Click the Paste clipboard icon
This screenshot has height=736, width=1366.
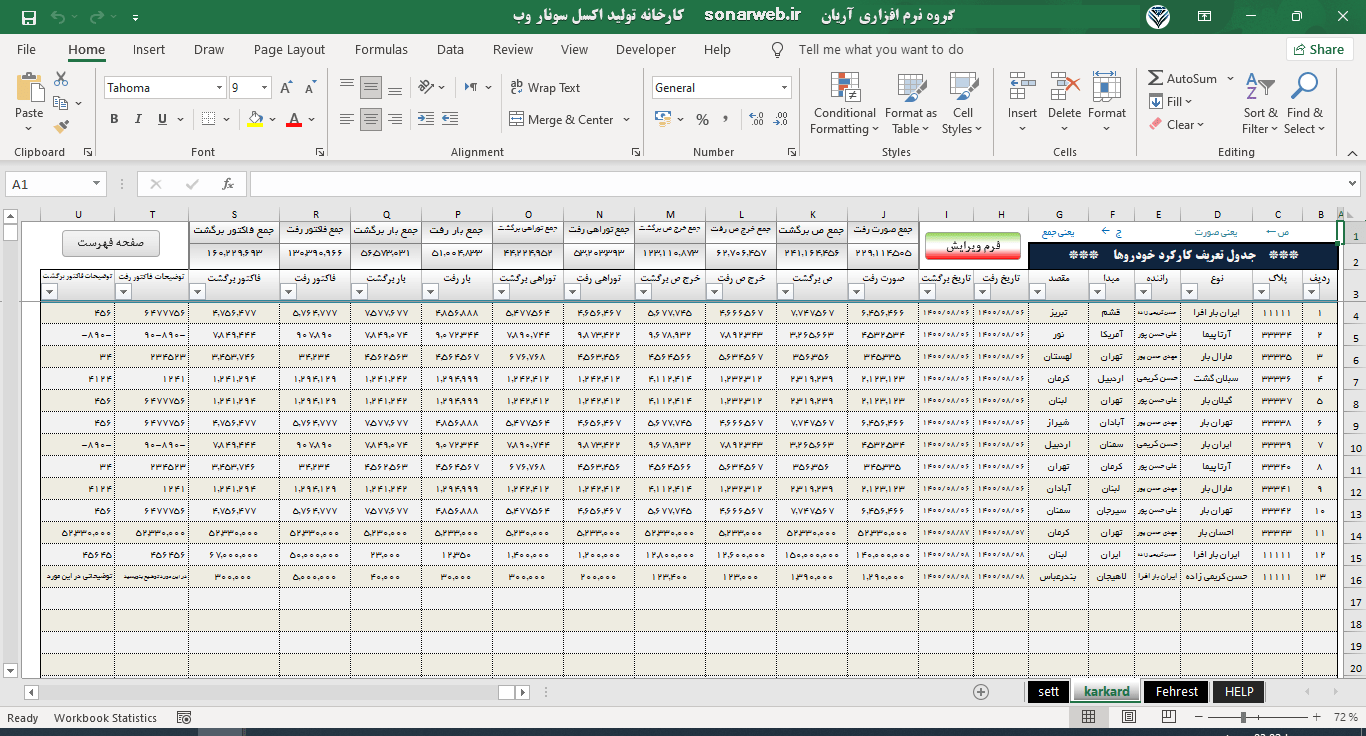coord(29,89)
